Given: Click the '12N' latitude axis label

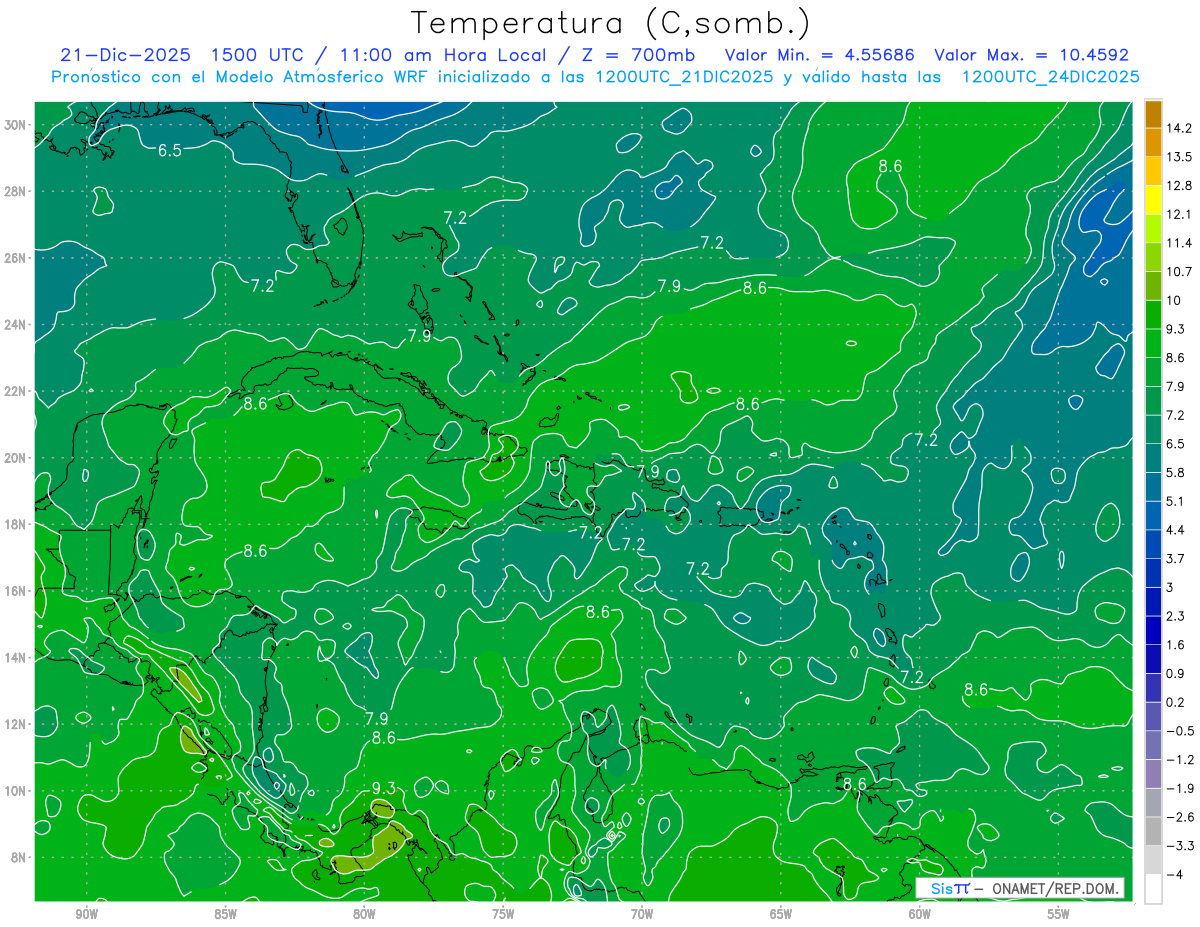Looking at the screenshot, I should click(x=17, y=724).
